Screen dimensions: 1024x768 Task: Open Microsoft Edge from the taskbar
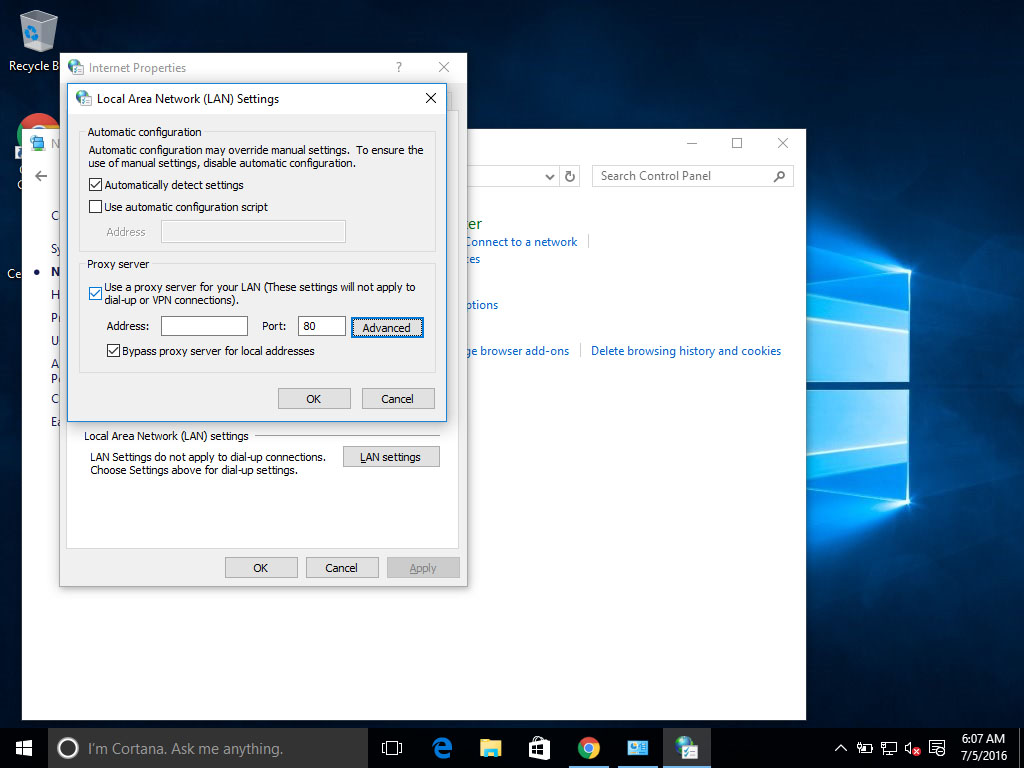pos(442,747)
